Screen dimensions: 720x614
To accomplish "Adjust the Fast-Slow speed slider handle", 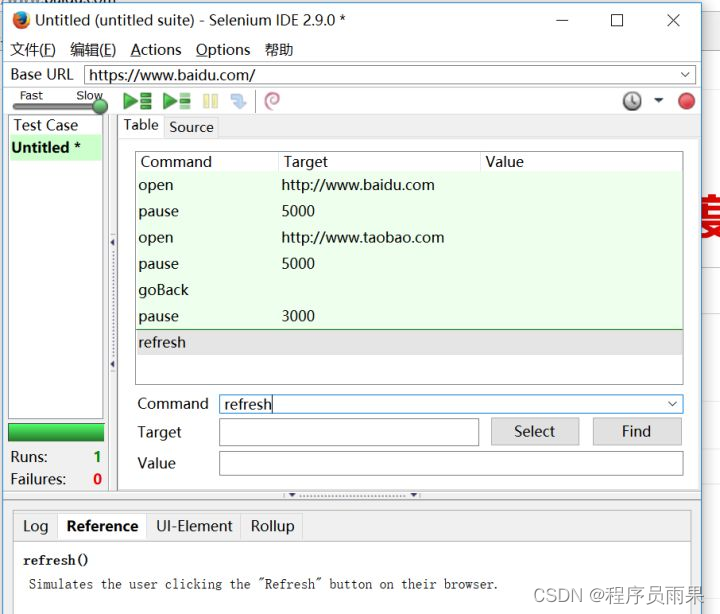I will pyautogui.click(x=100, y=107).
